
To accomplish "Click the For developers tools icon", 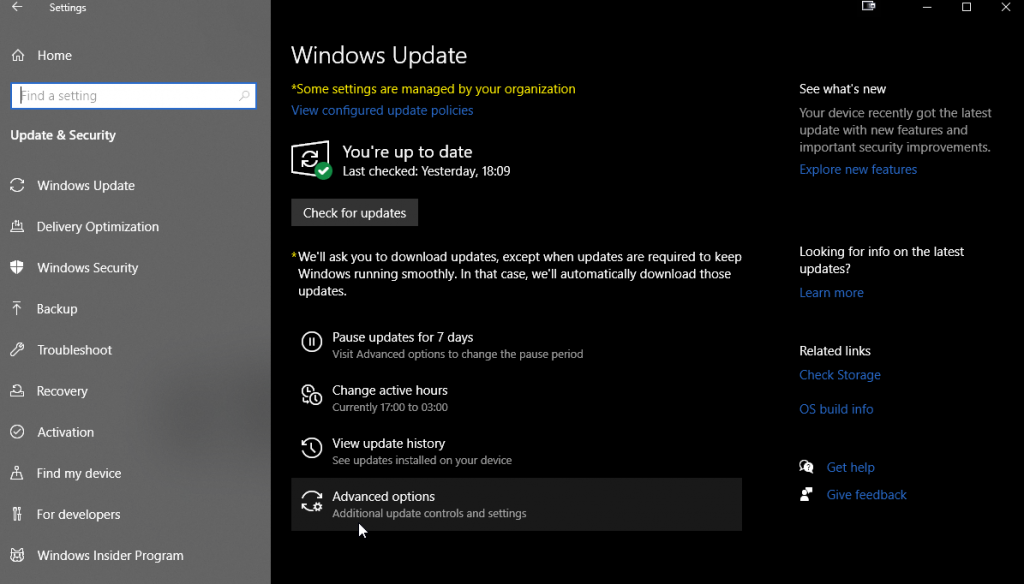I will (x=17, y=514).
